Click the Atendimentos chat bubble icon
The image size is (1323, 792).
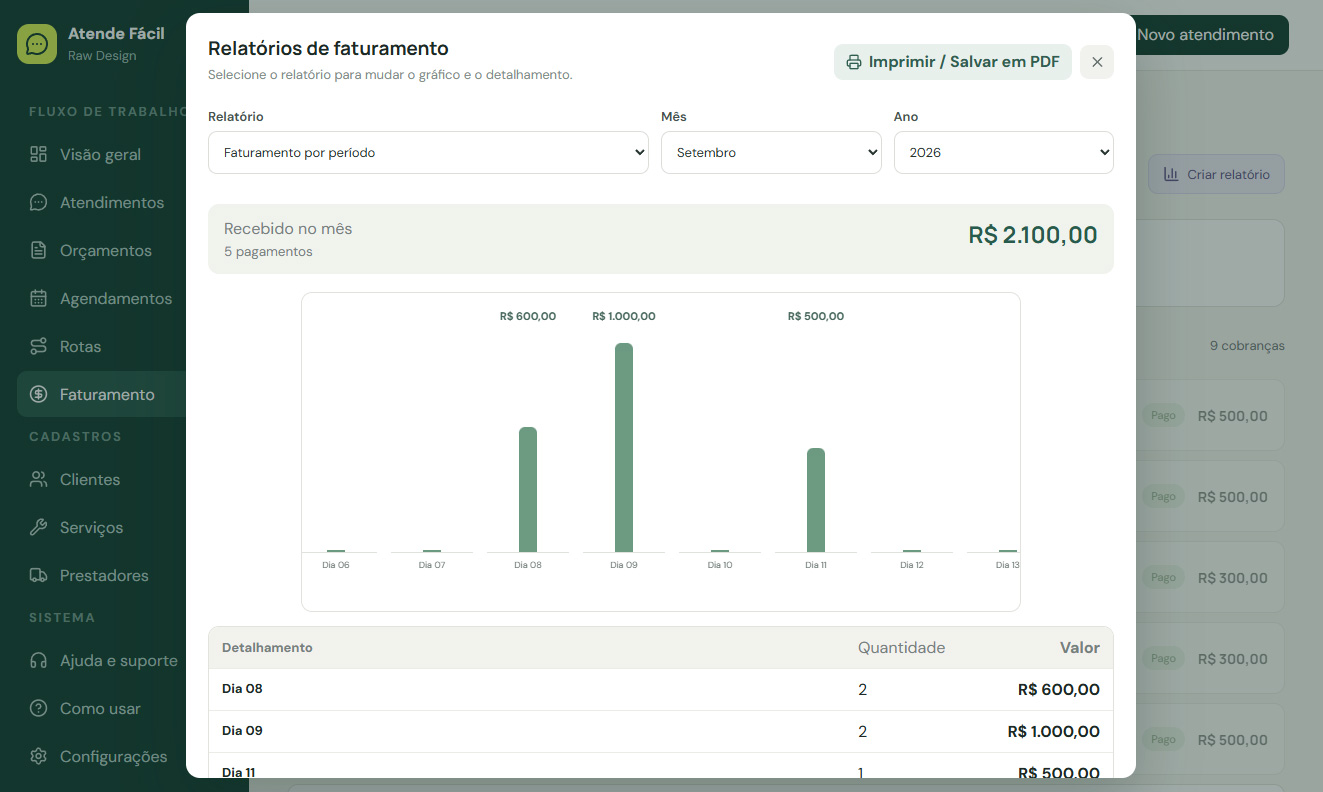38,202
